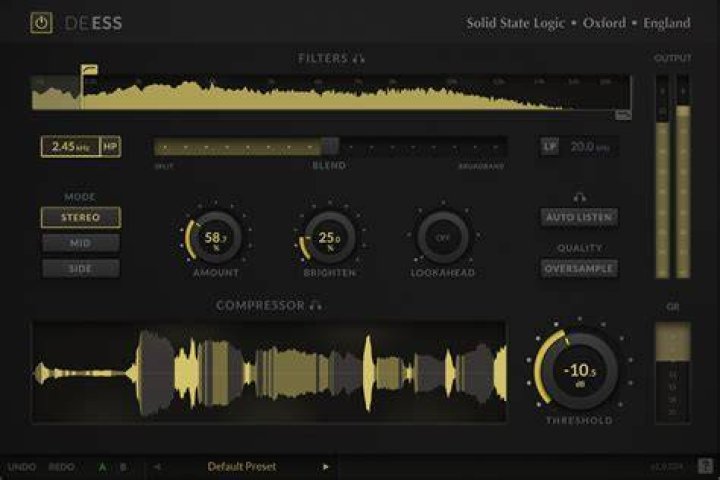
Task: Click the 'COMPRESSOR' section heading
Action: click(260, 305)
